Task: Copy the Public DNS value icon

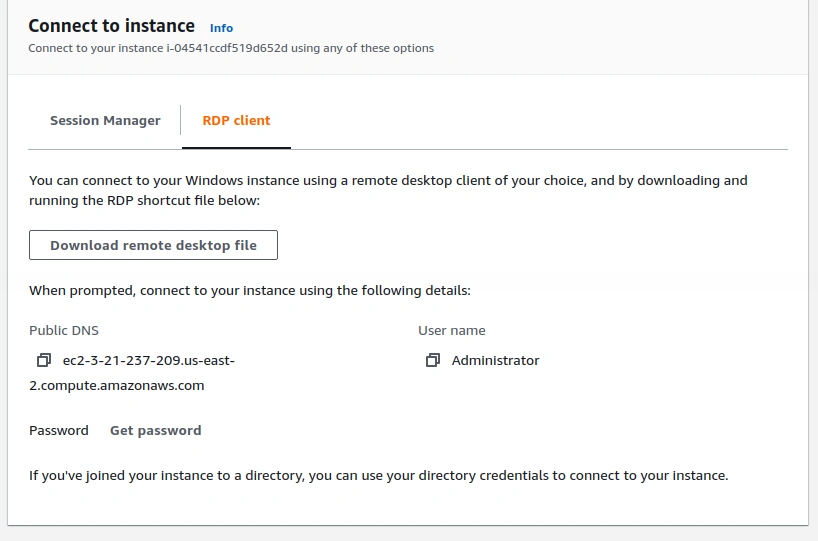Action: click(x=44, y=360)
